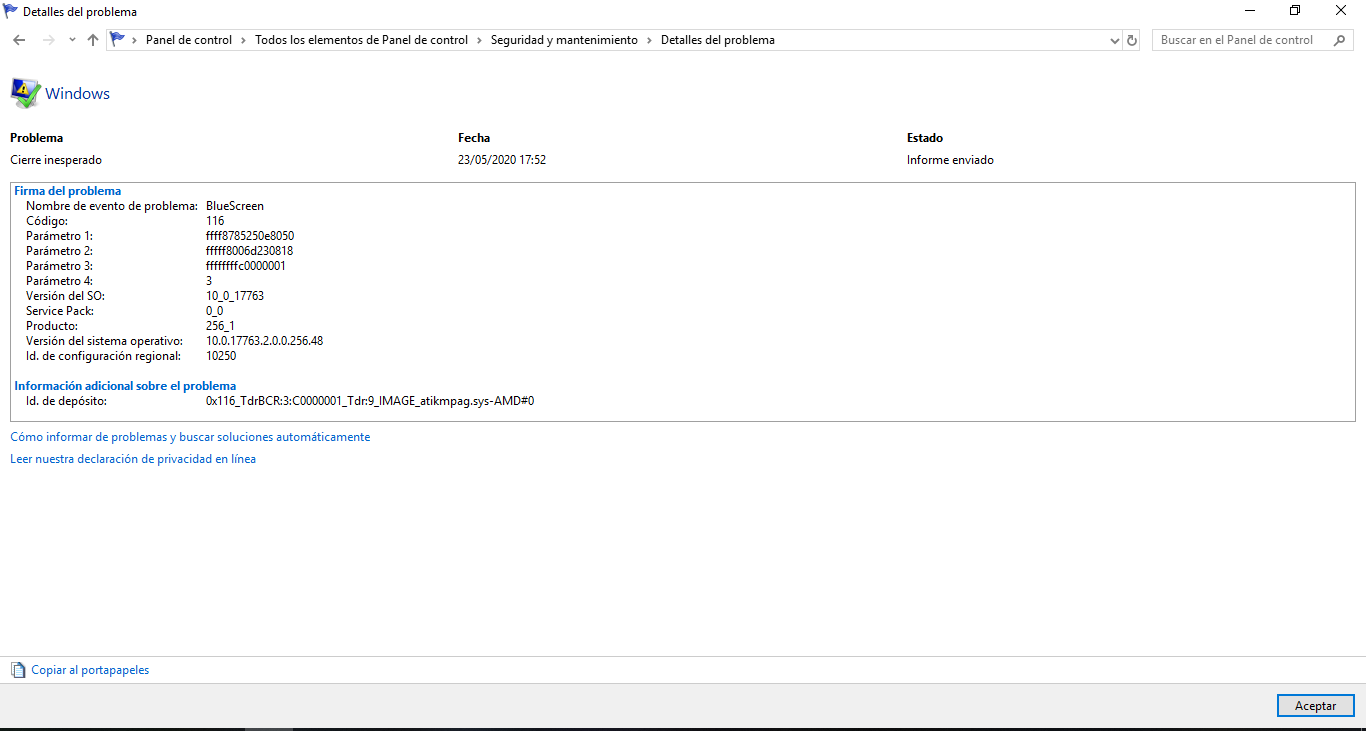This screenshot has width=1366, height=731.
Task: Select Parámetro 2 value fffff8006d230818
Action: 249,251
